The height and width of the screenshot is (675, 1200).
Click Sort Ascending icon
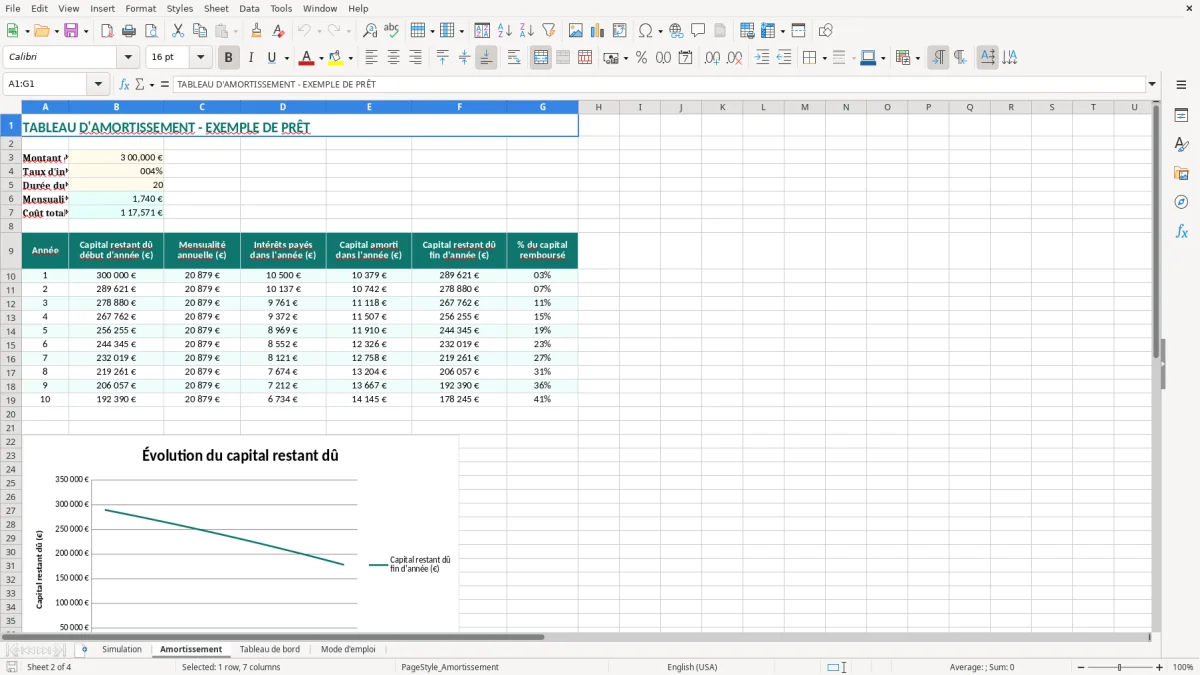(x=504, y=31)
